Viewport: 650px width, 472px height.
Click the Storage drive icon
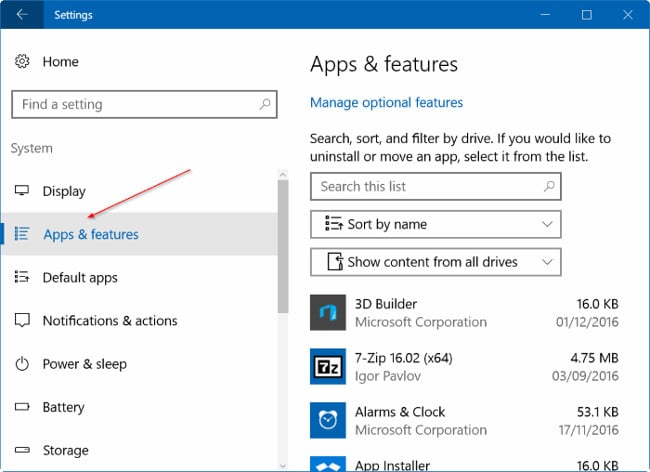pos(22,450)
